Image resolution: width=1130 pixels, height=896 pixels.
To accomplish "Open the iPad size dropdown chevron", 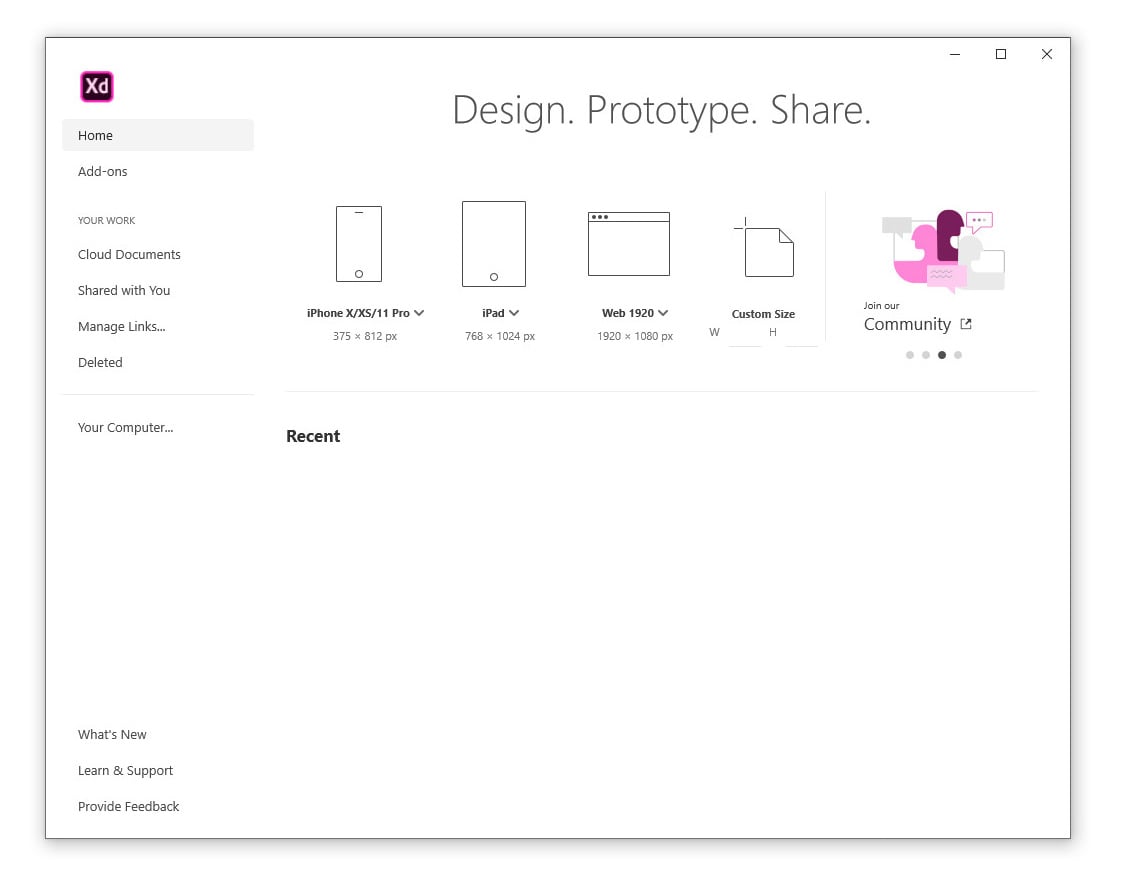I will point(514,313).
